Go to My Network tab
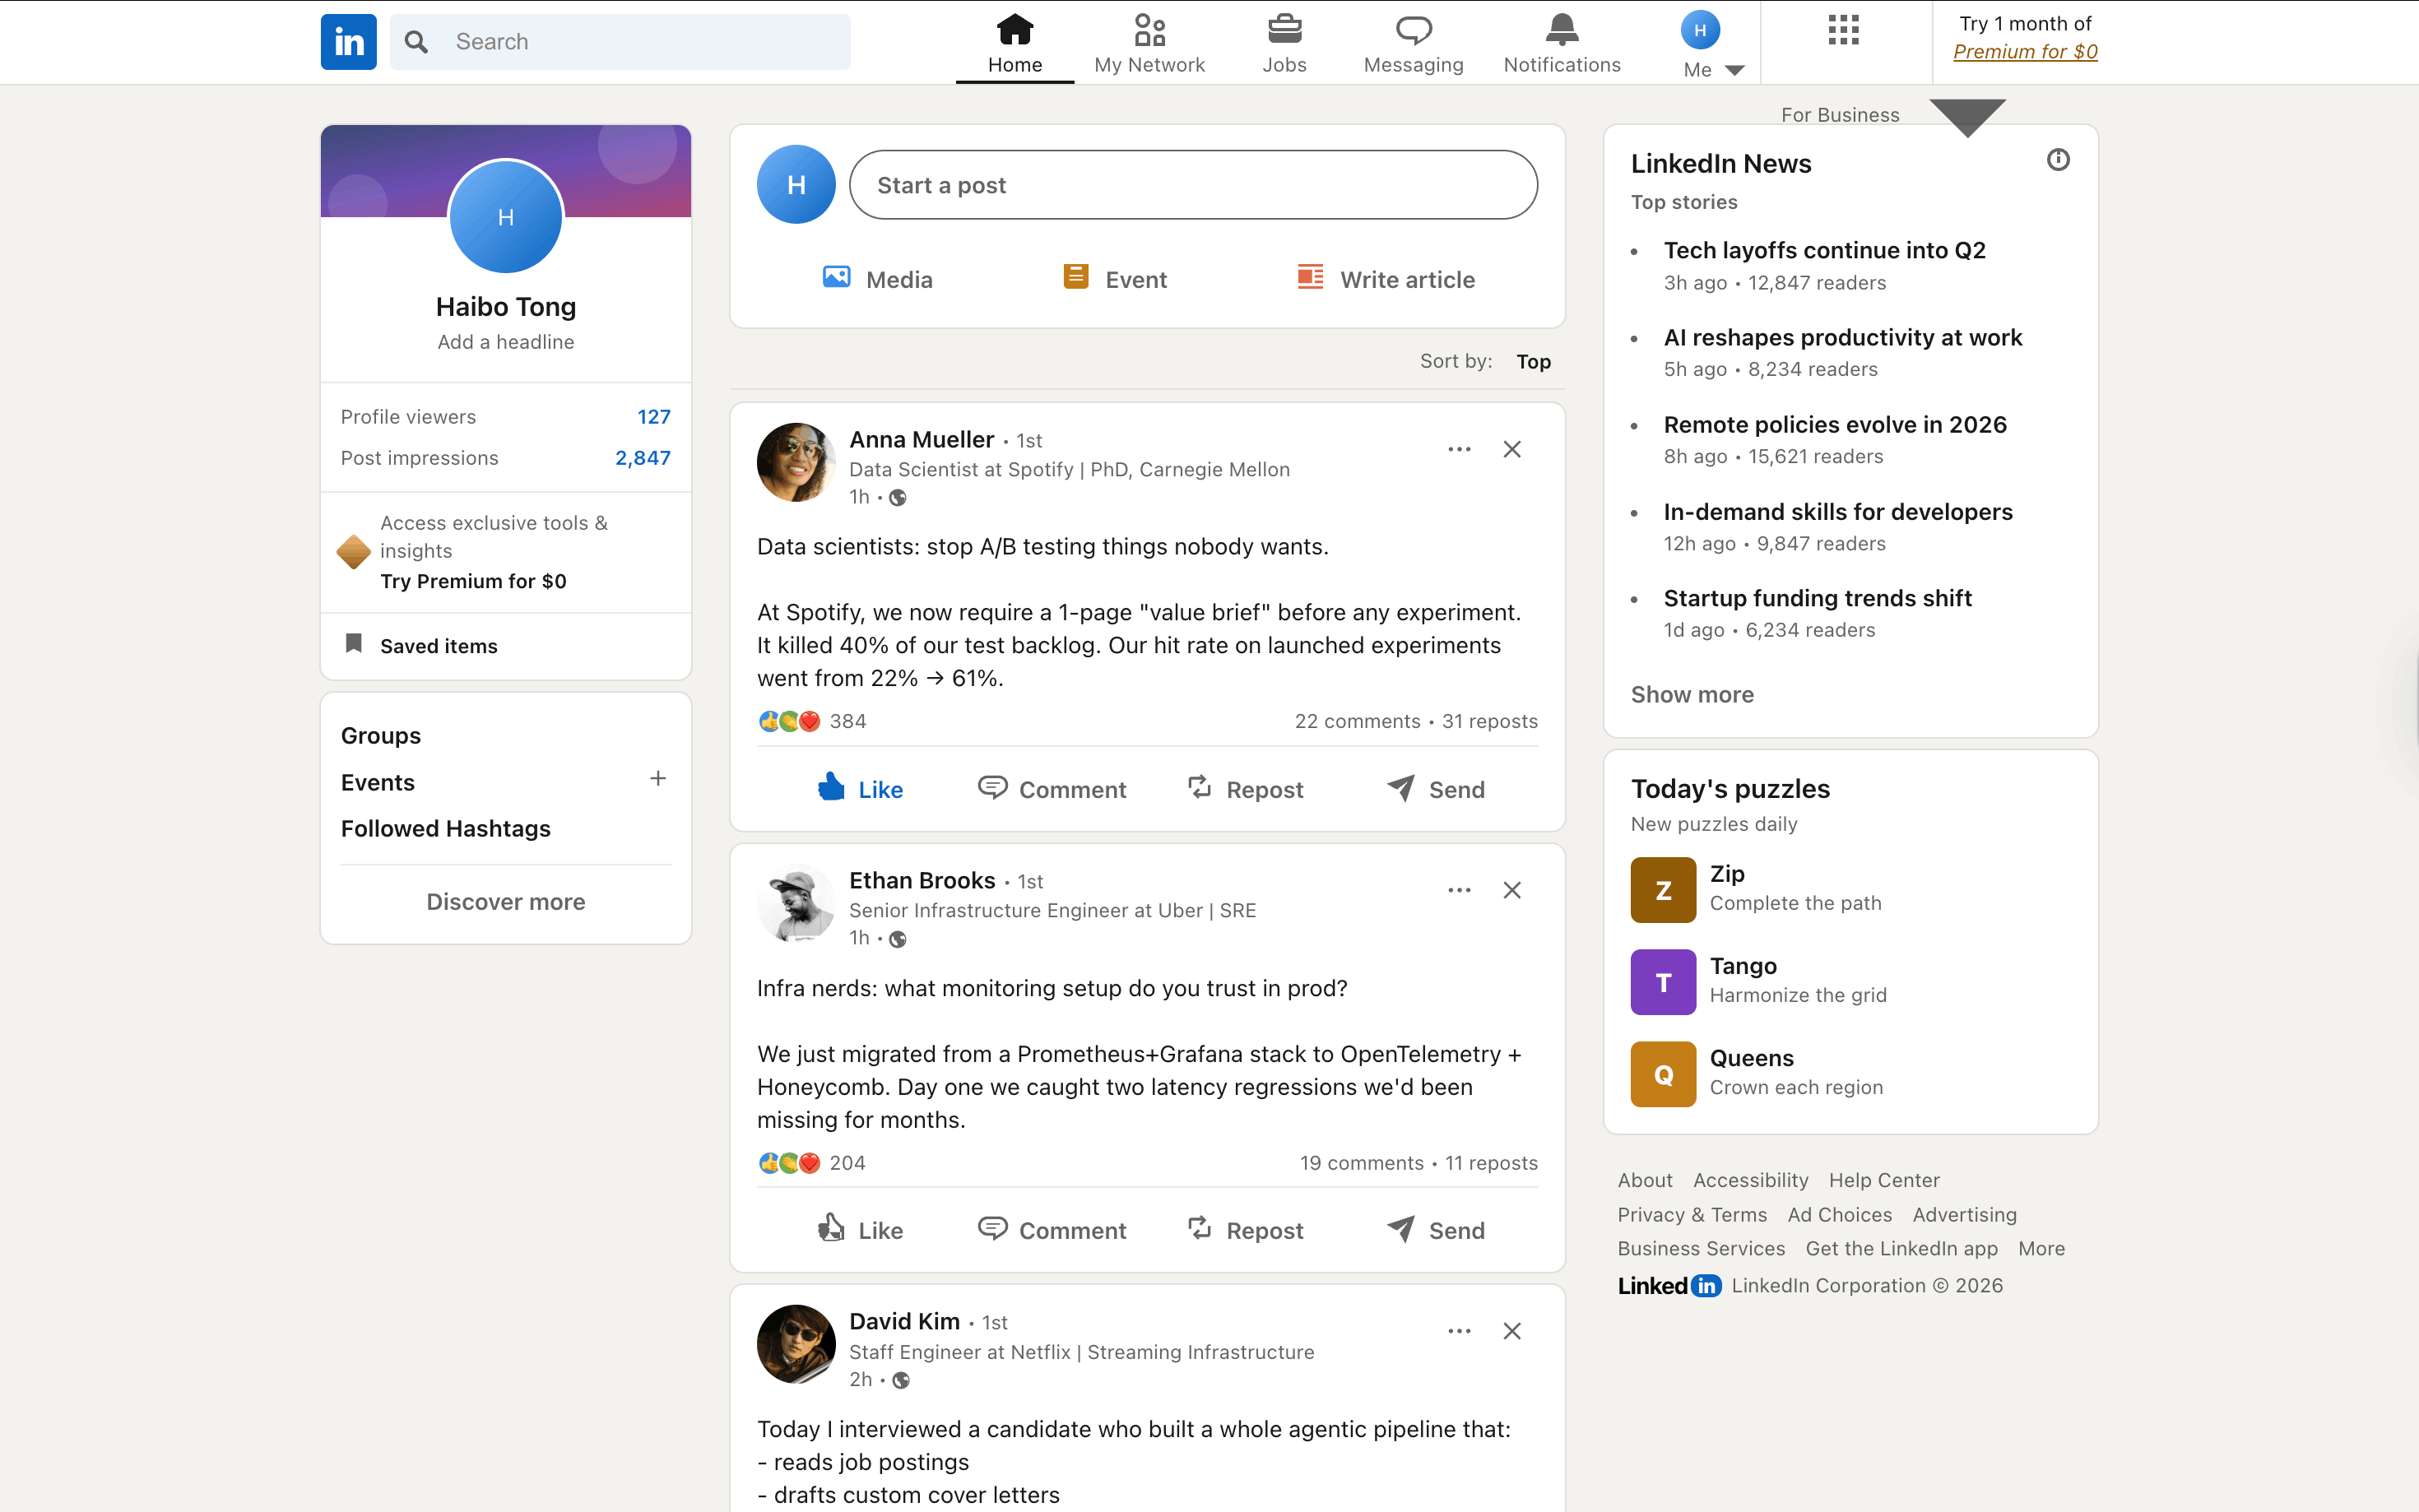This screenshot has width=2419, height=1512. (x=1149, y=43)
